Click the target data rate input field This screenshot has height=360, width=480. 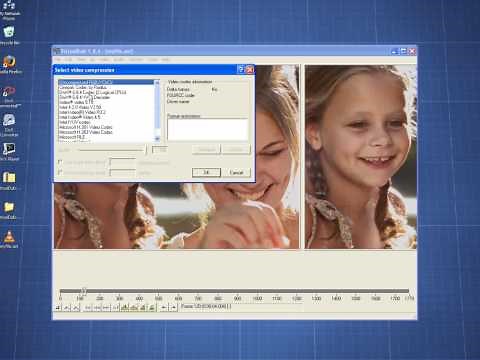coord(123,162)
